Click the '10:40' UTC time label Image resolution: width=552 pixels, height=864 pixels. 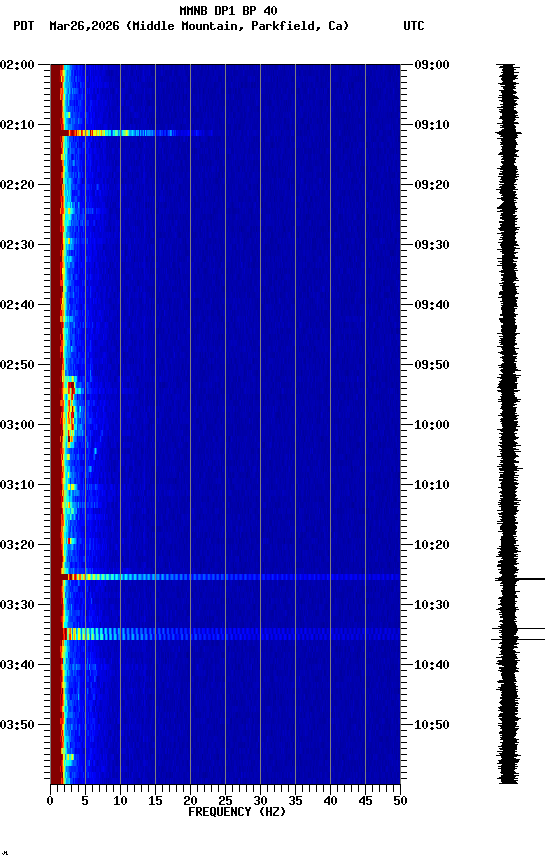(x=432, y=665)
